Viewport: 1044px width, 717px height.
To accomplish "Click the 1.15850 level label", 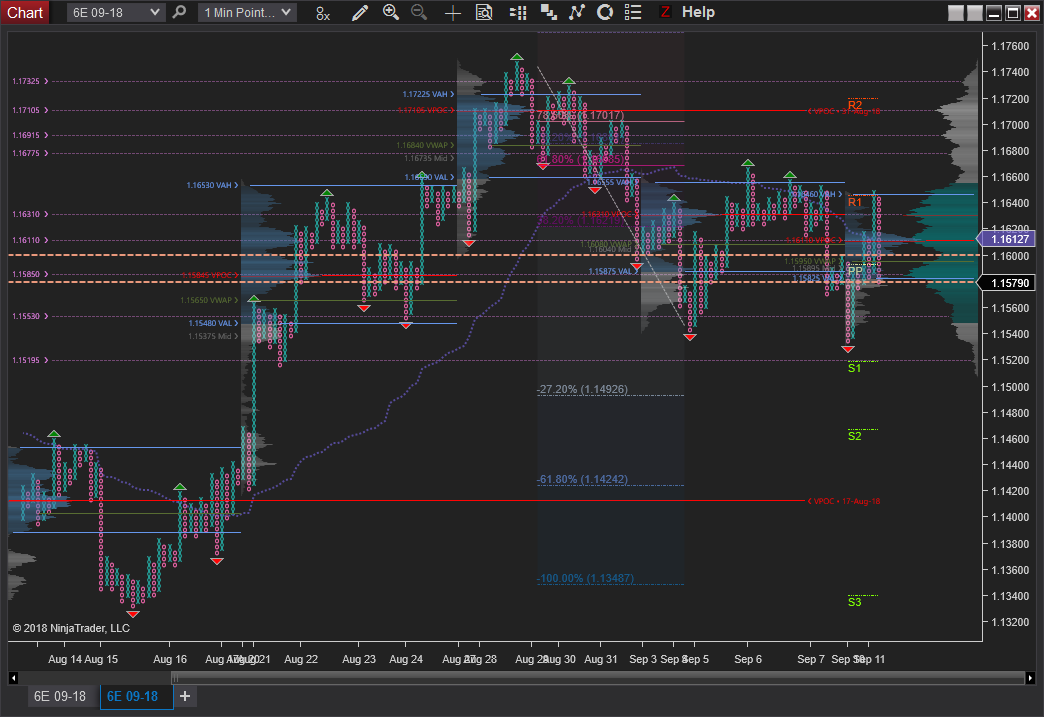I will click(29, 274).
